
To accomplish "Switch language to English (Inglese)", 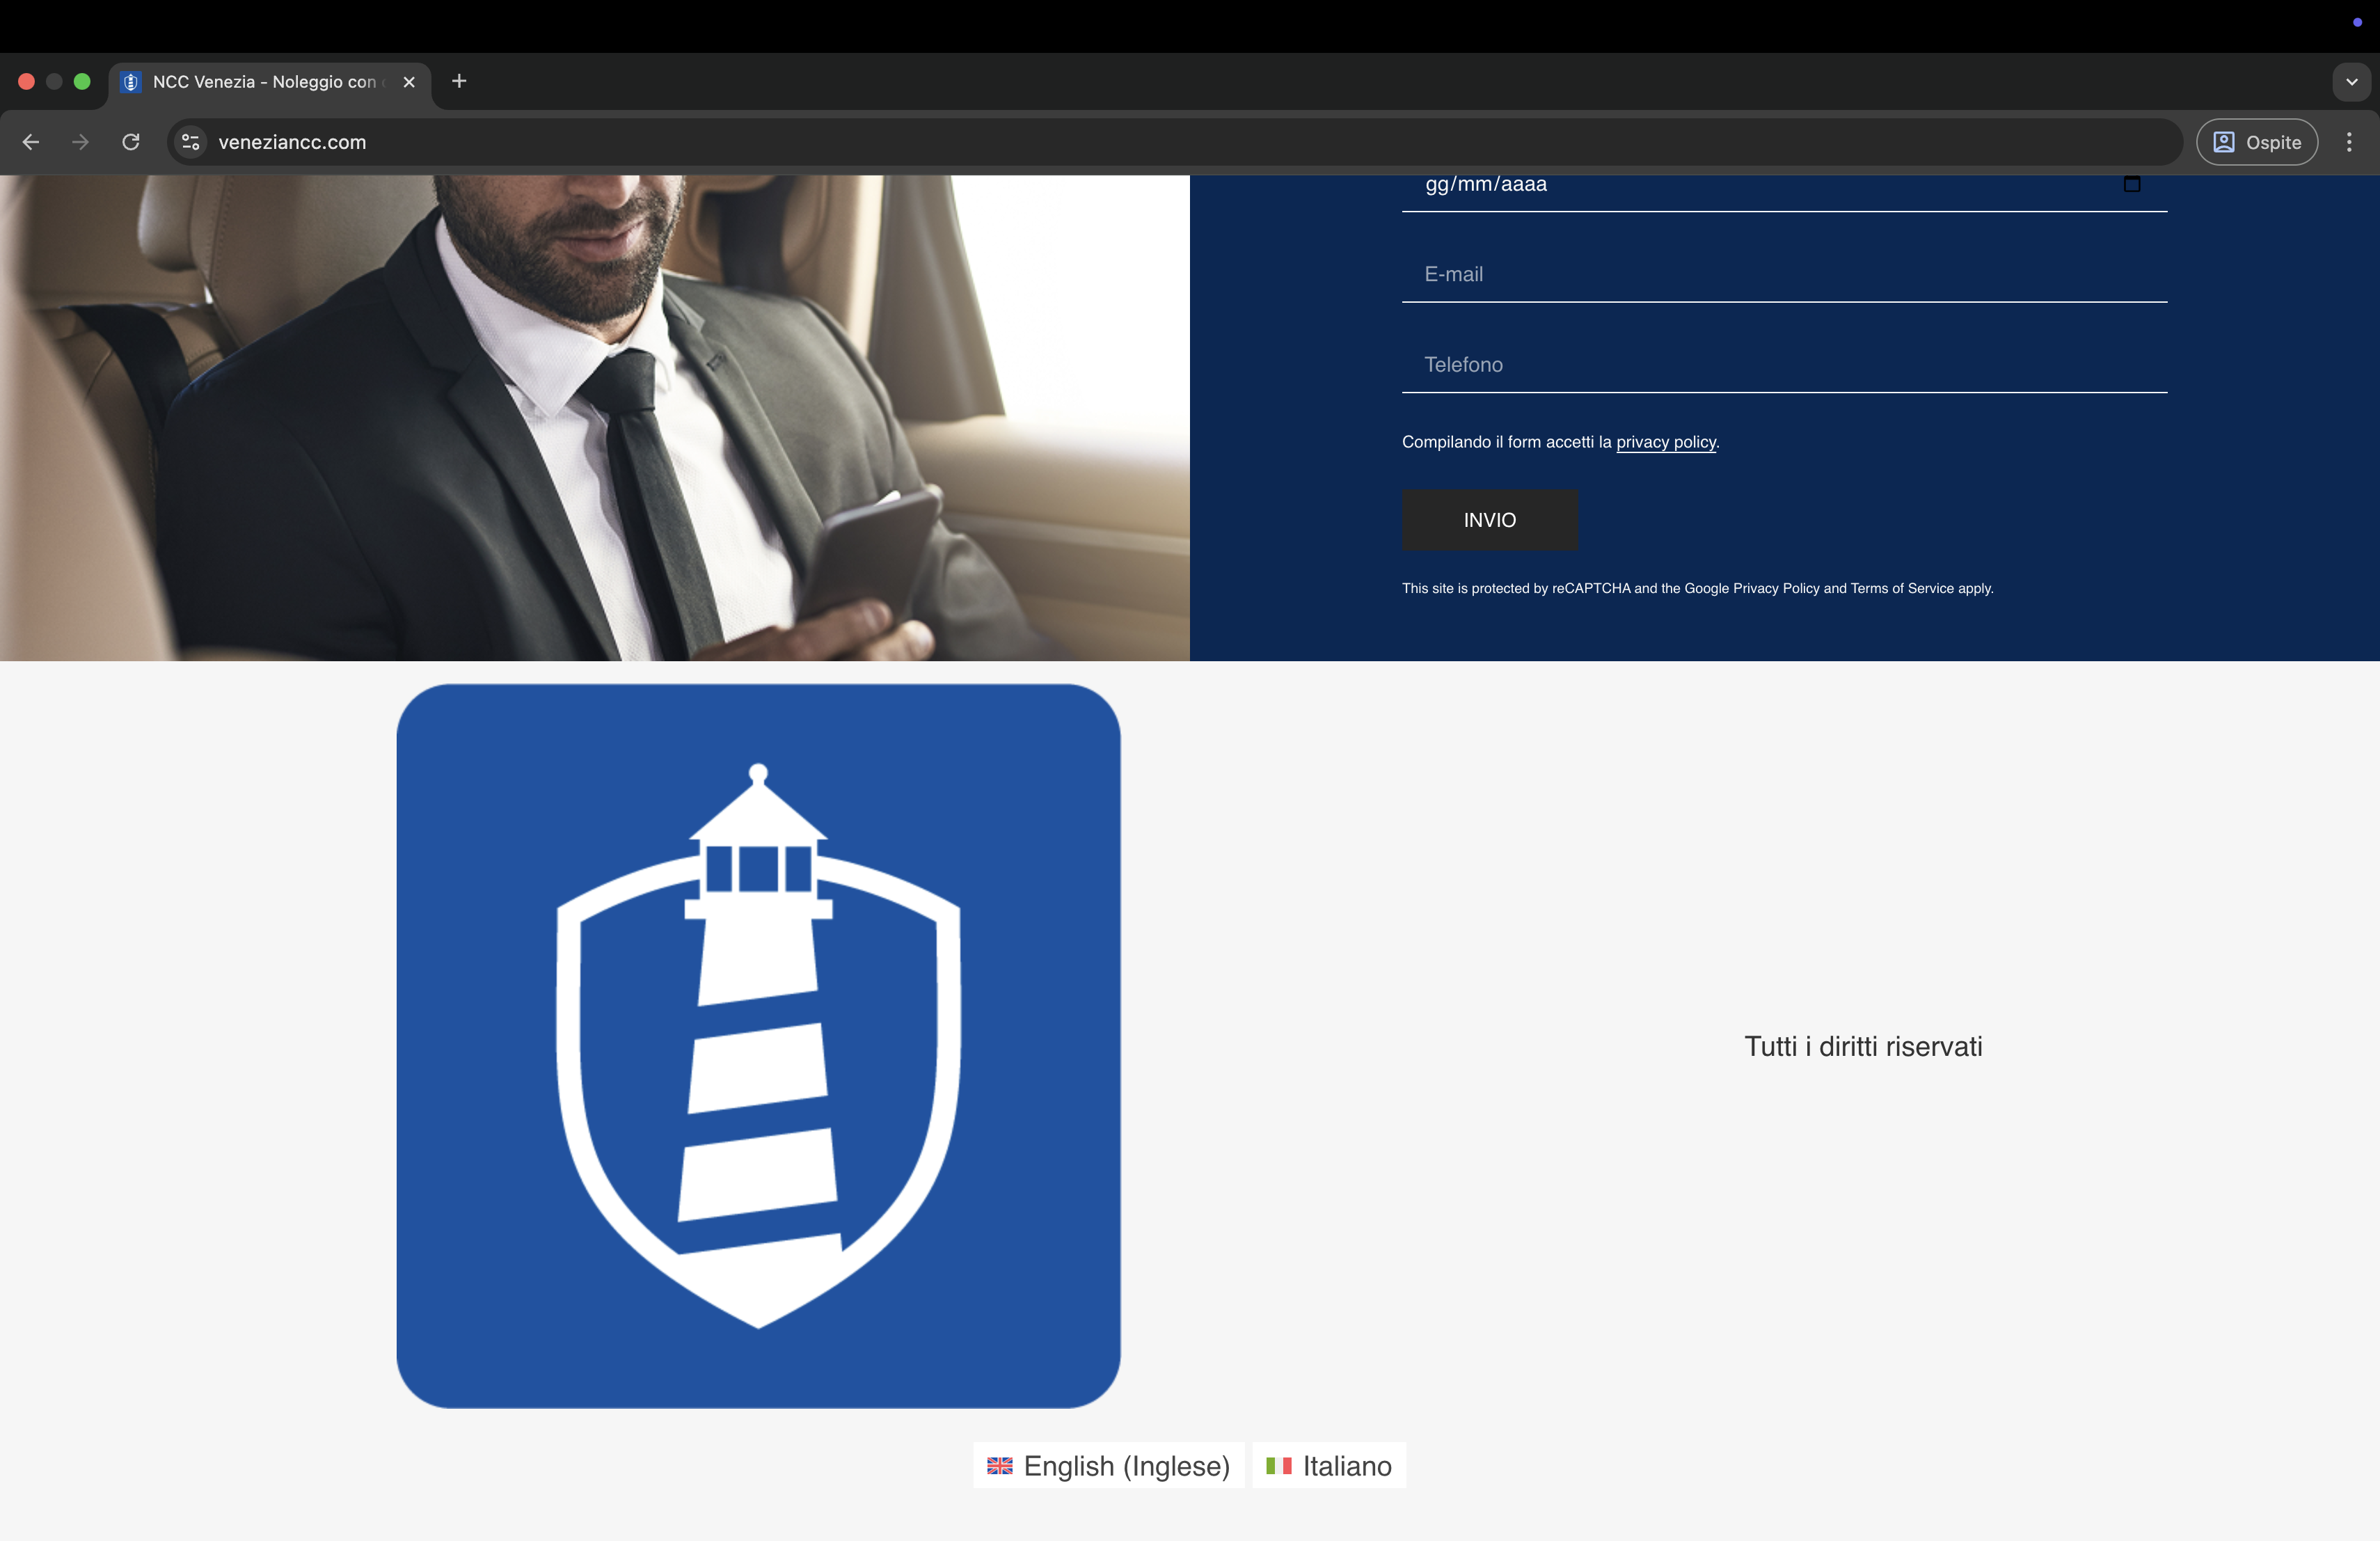I will 1108,1465.
